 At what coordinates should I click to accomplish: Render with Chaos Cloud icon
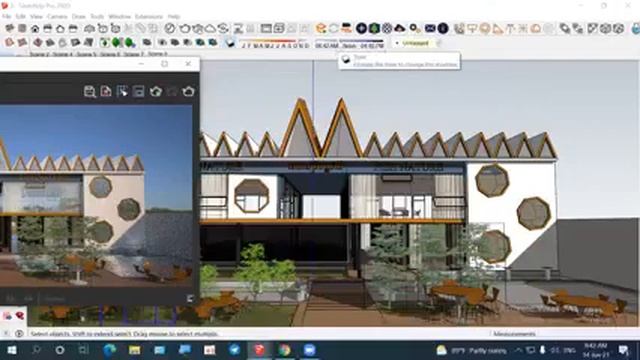point(210,28)
